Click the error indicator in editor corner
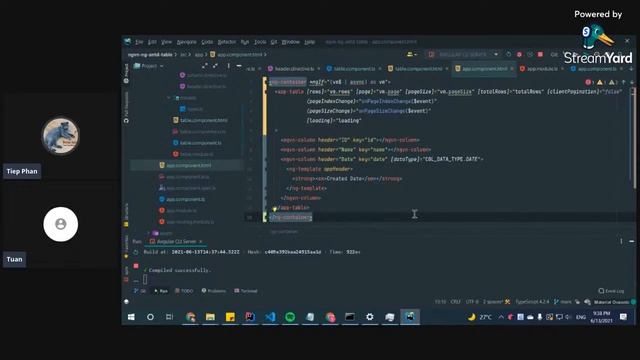 [x=589, y=82]
